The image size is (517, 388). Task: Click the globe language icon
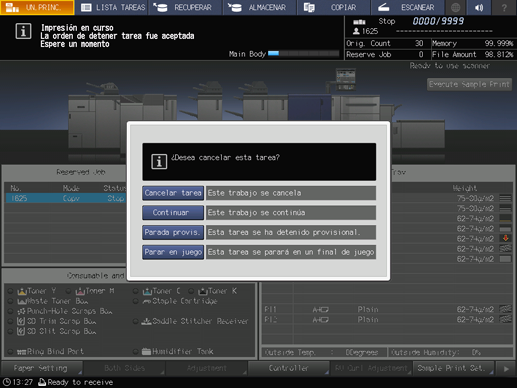(x=456, y=7)
